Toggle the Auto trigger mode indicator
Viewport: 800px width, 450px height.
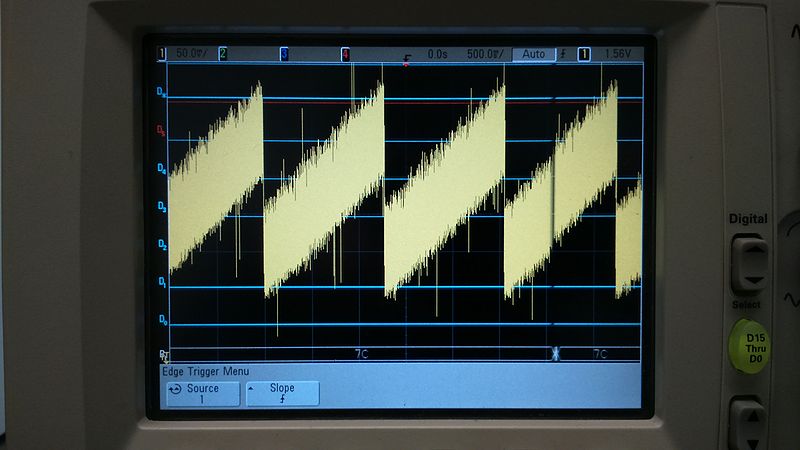[x=533, y=54]
